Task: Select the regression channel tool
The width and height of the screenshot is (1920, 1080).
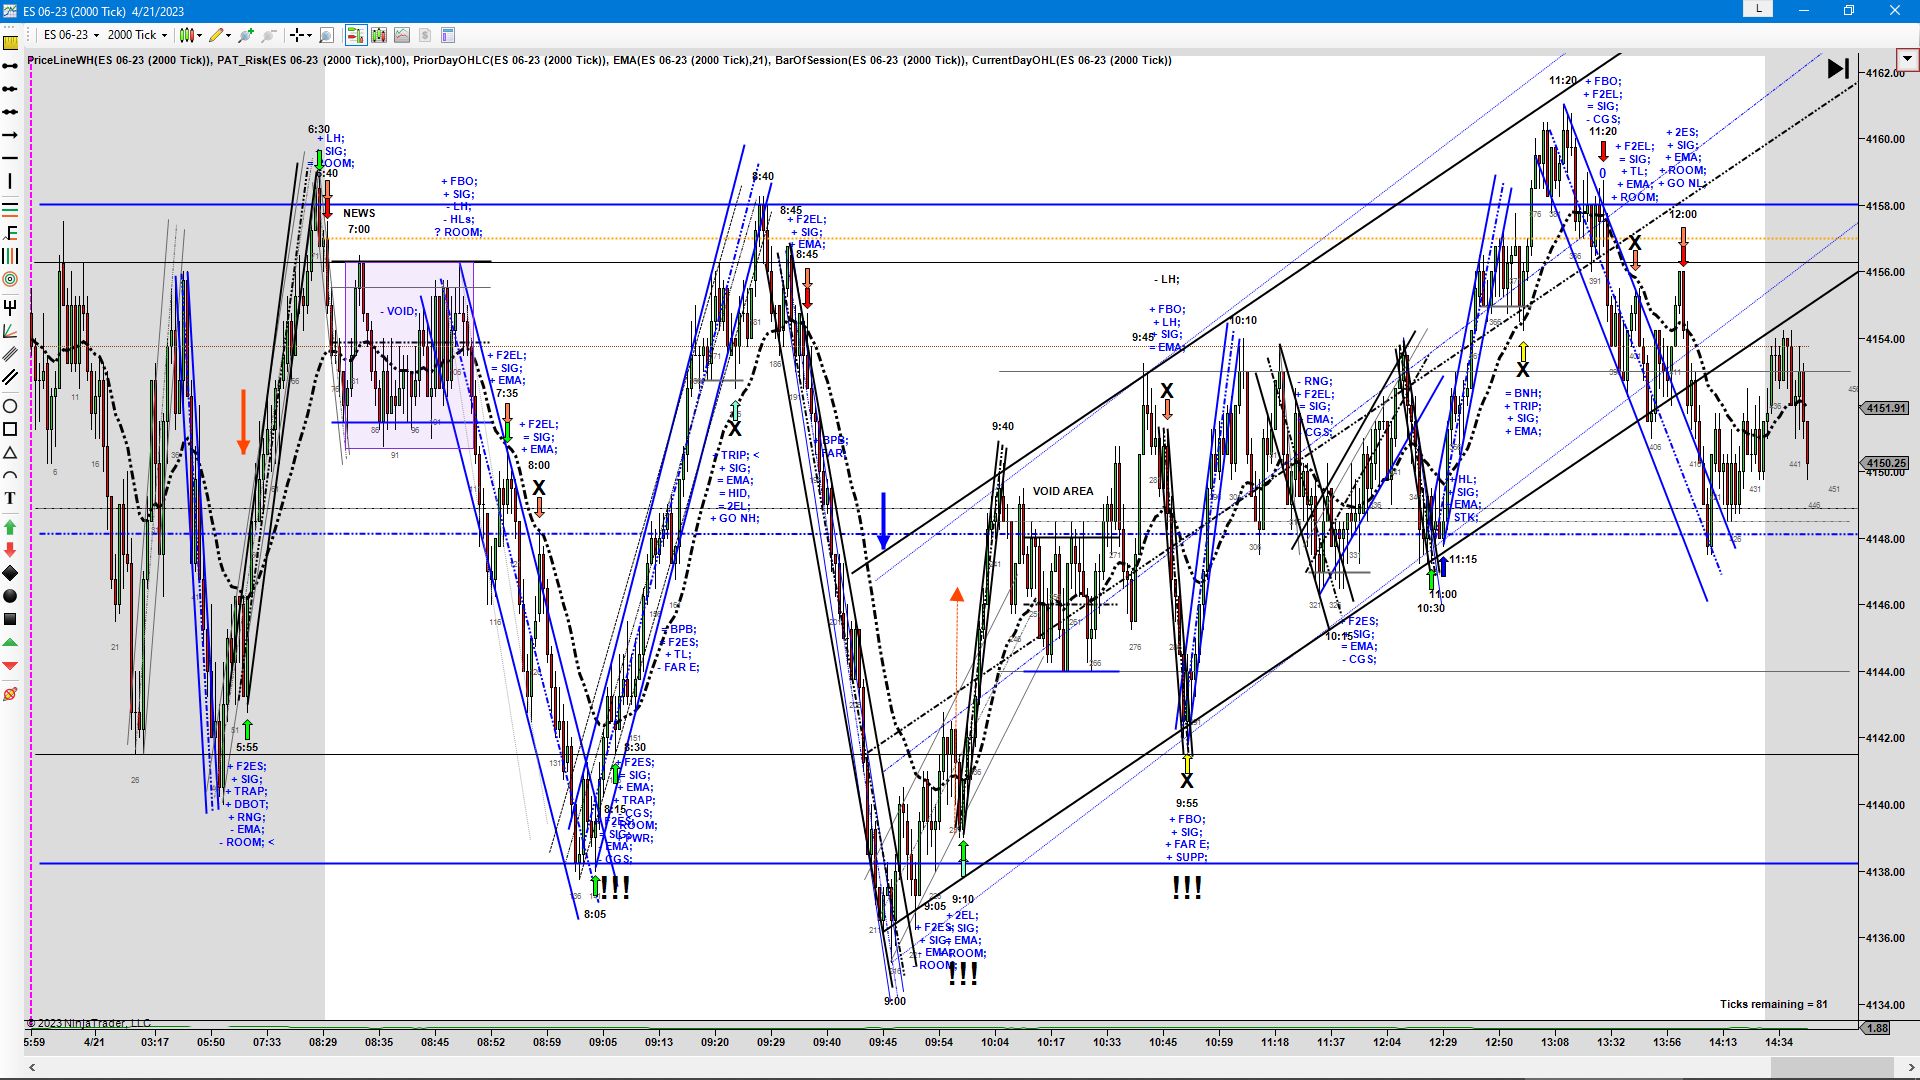Action: 10,353
